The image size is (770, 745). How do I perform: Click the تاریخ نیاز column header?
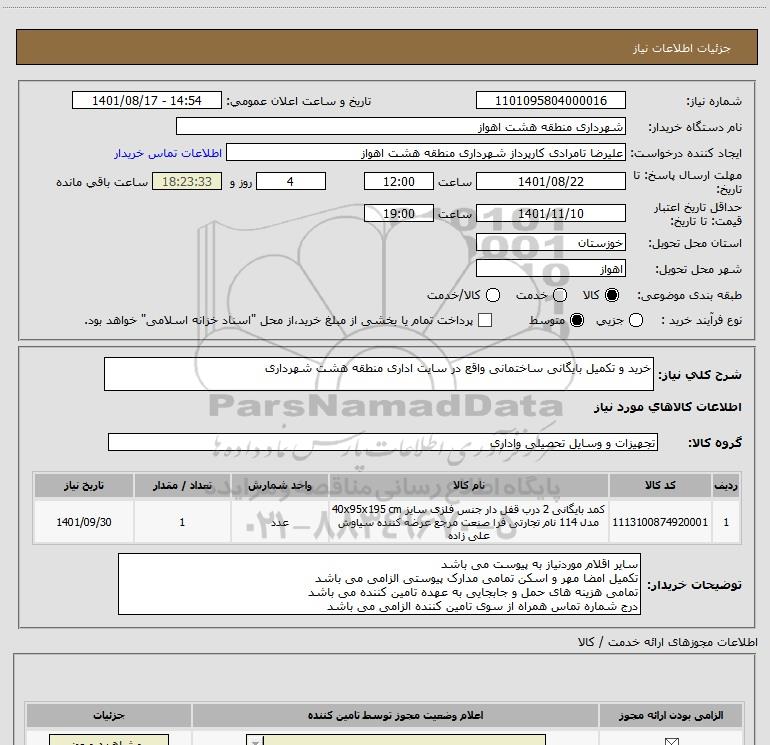(83, 485)
